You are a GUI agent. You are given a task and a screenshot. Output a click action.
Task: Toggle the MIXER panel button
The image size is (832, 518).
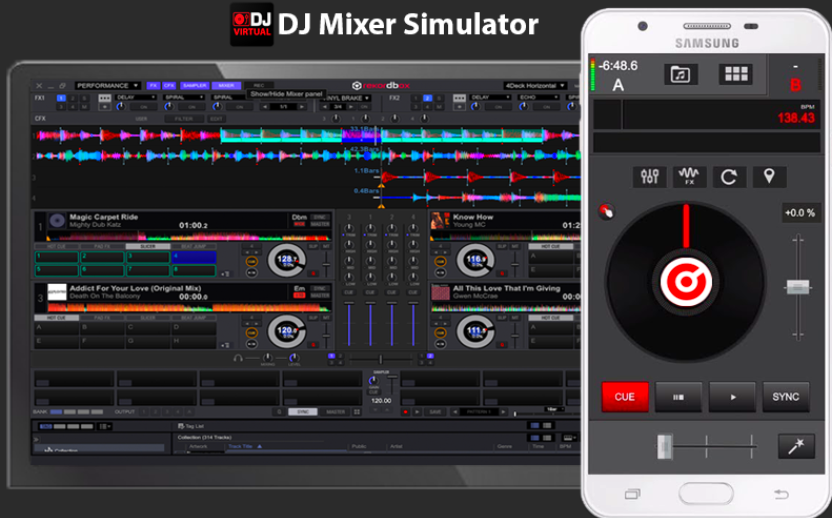point(227,86)
